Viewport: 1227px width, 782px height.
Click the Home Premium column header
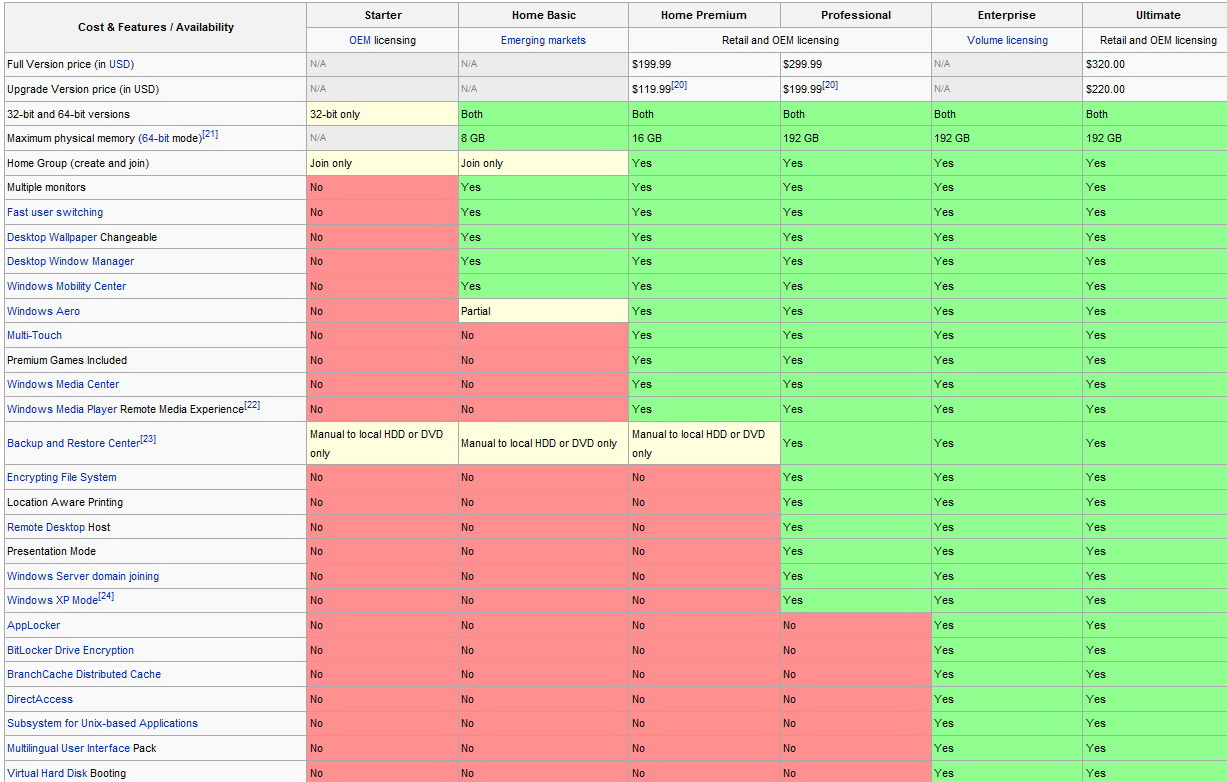point(703,15)
